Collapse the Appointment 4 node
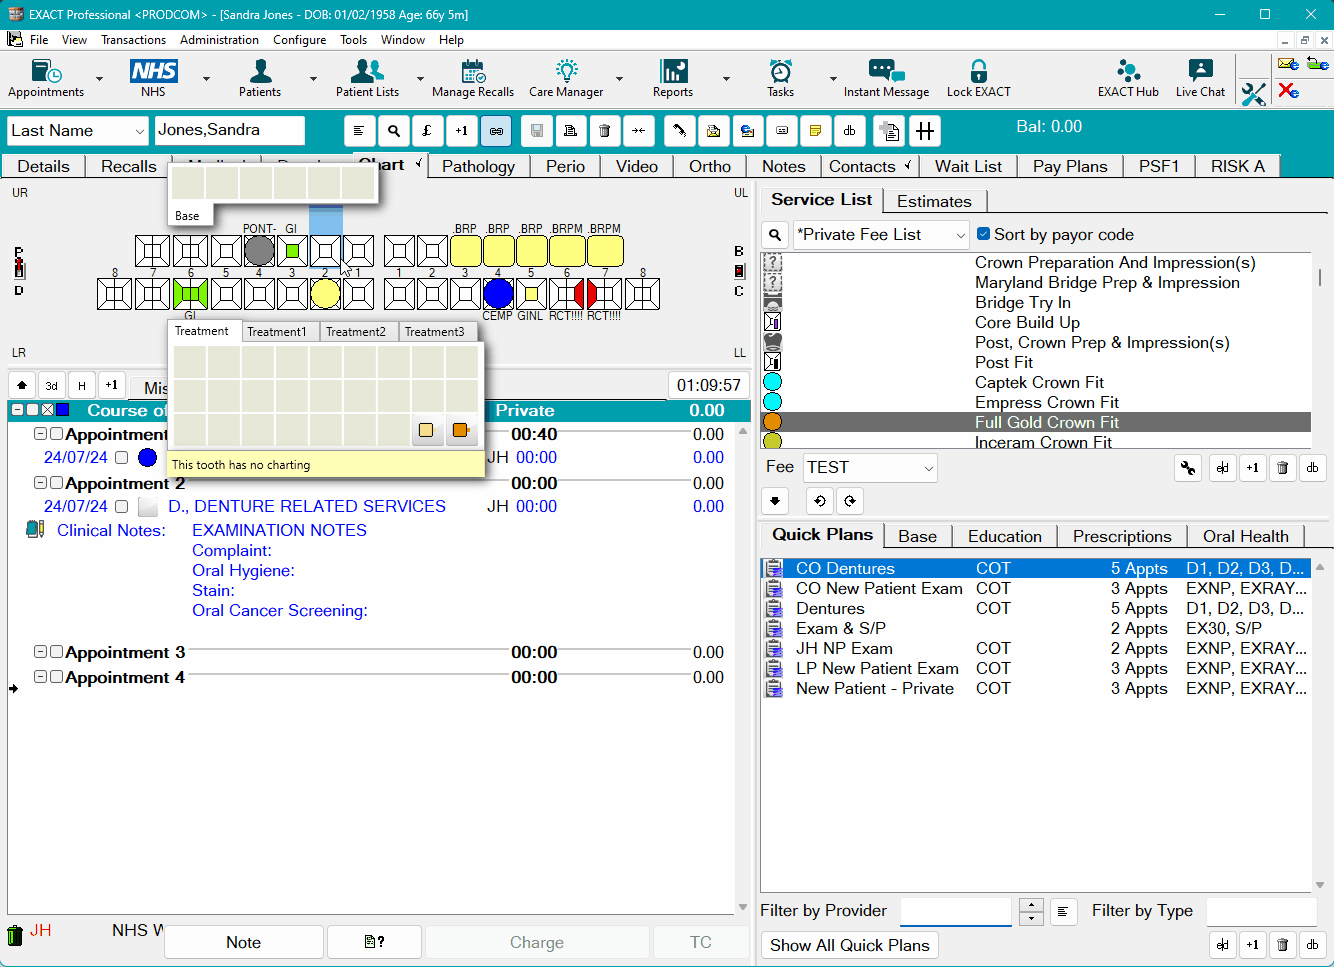 (41, 677)
